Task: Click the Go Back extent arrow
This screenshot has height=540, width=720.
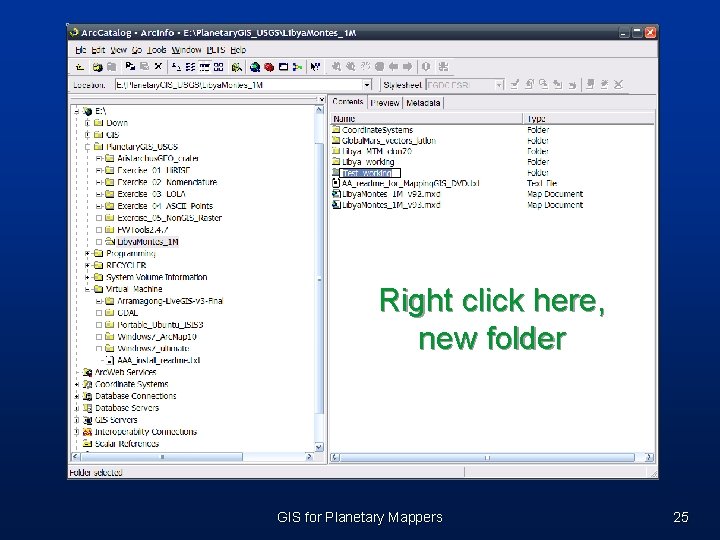Action: pyautogui.click(x=394, y=67)
